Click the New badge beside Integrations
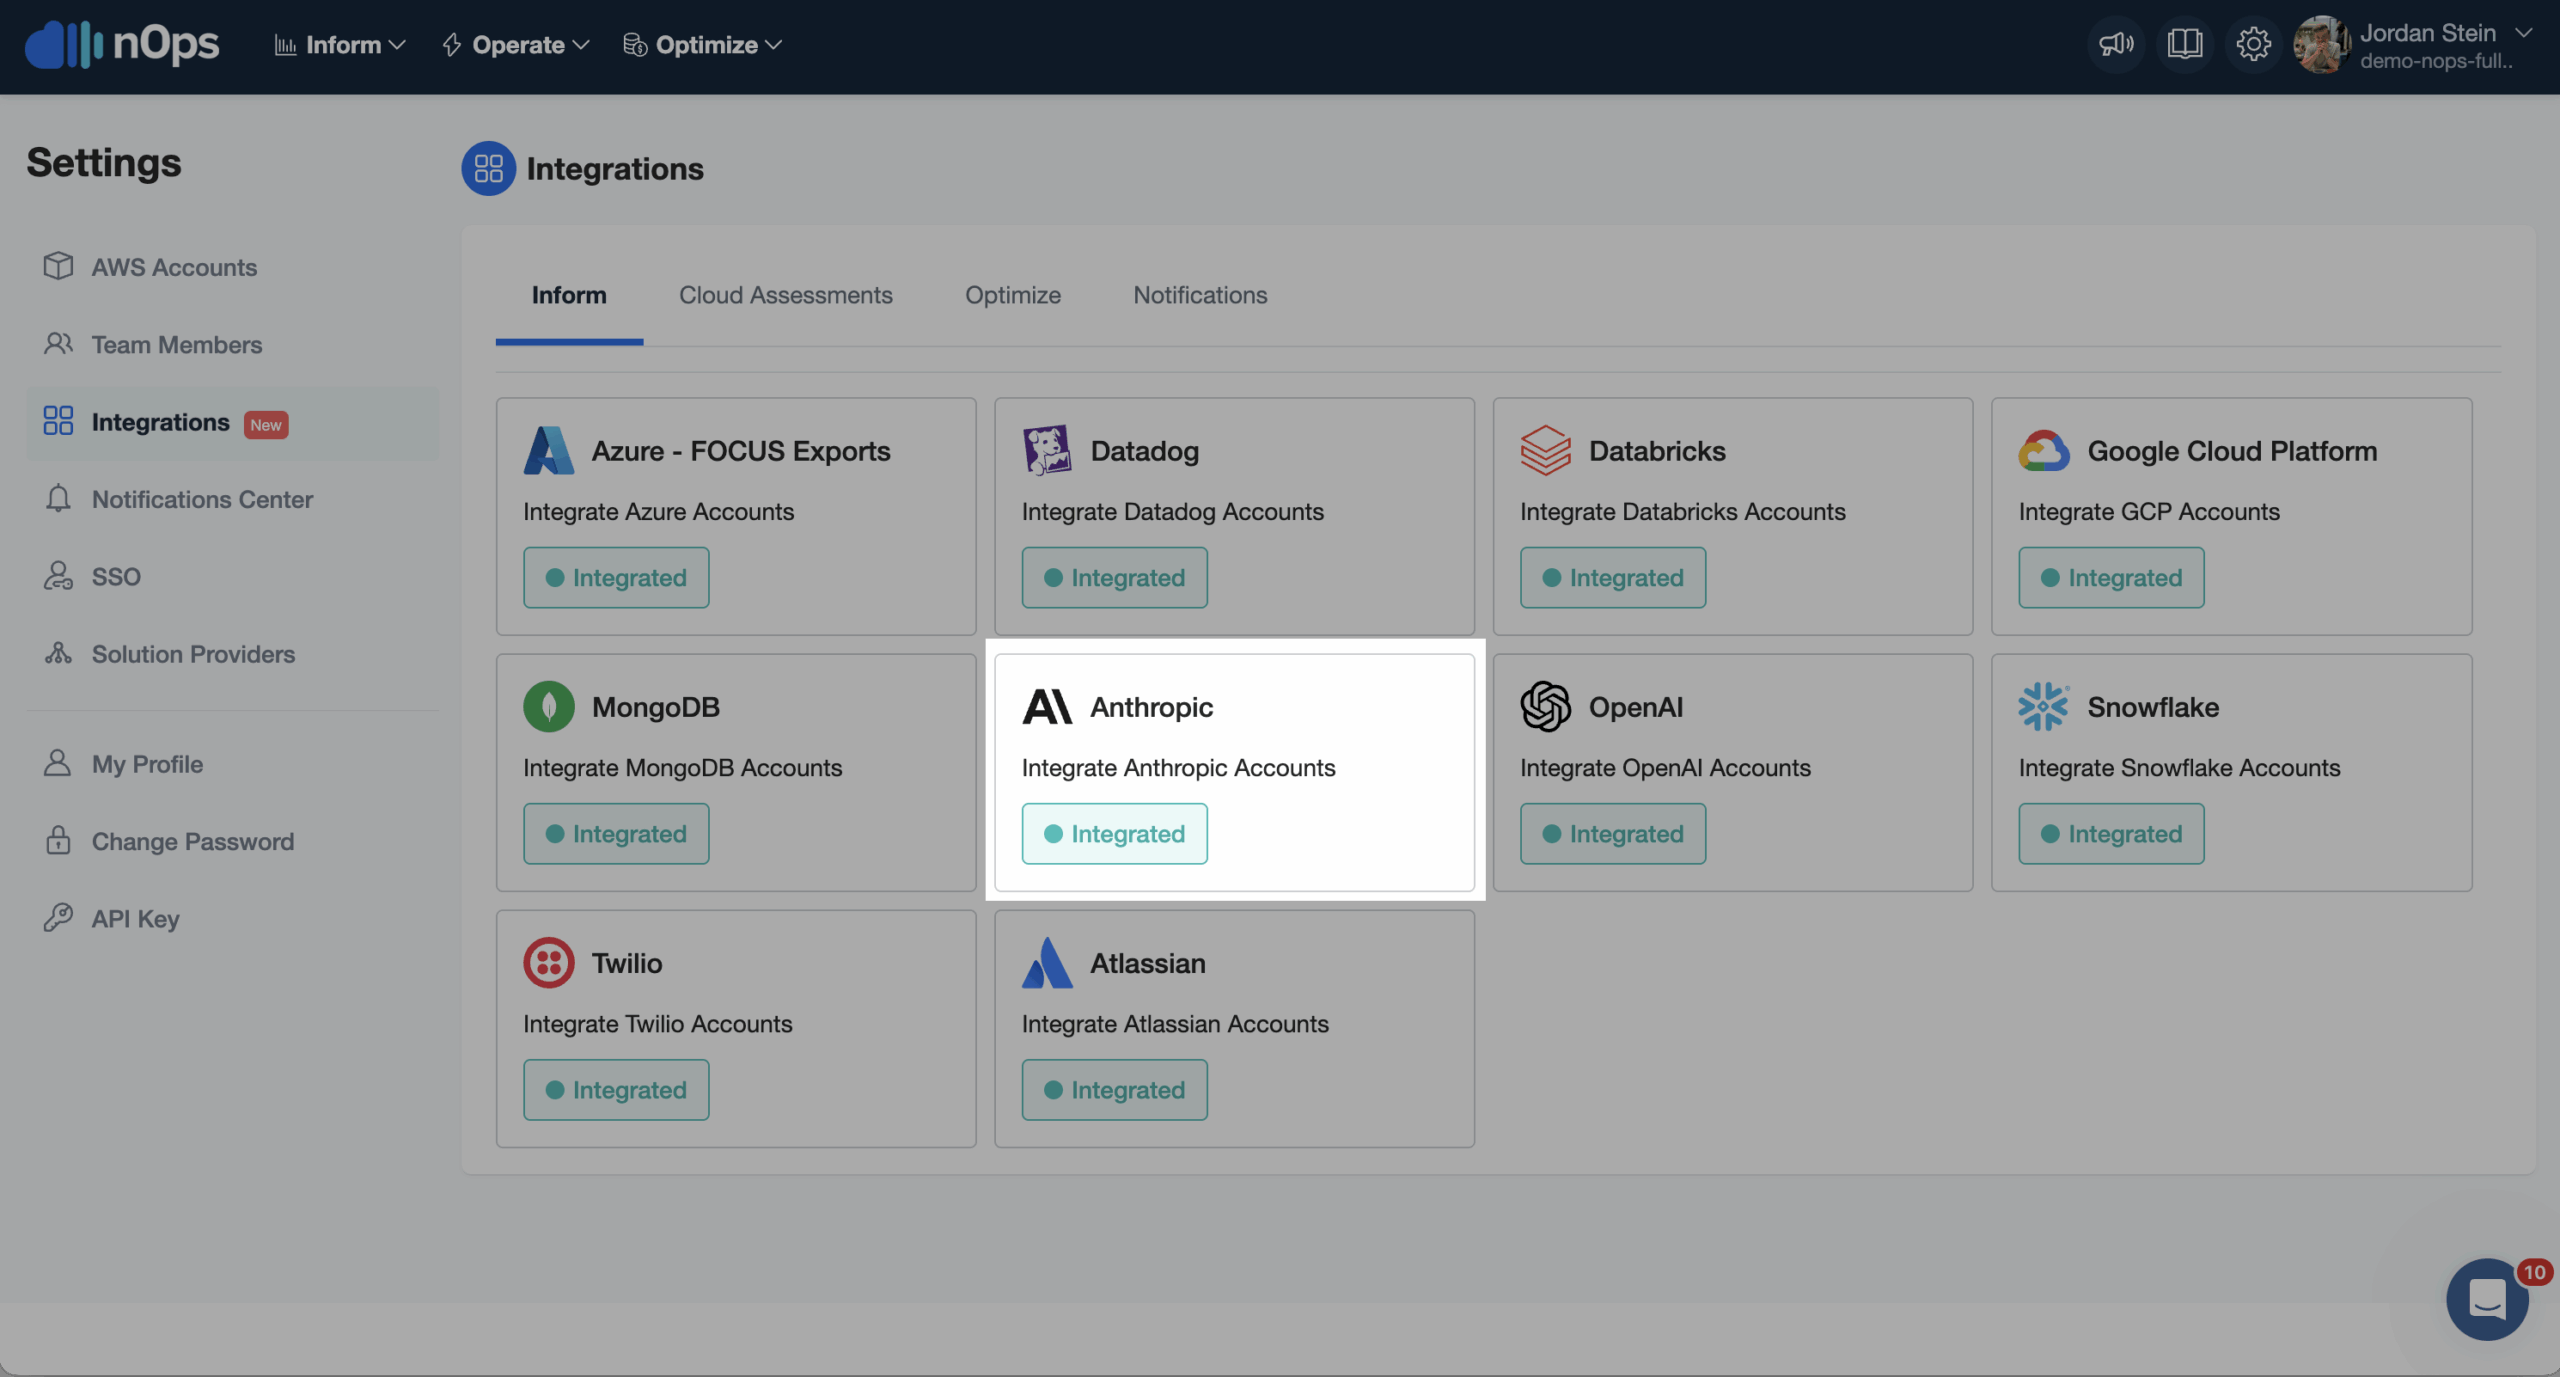 tap(266, 424)
